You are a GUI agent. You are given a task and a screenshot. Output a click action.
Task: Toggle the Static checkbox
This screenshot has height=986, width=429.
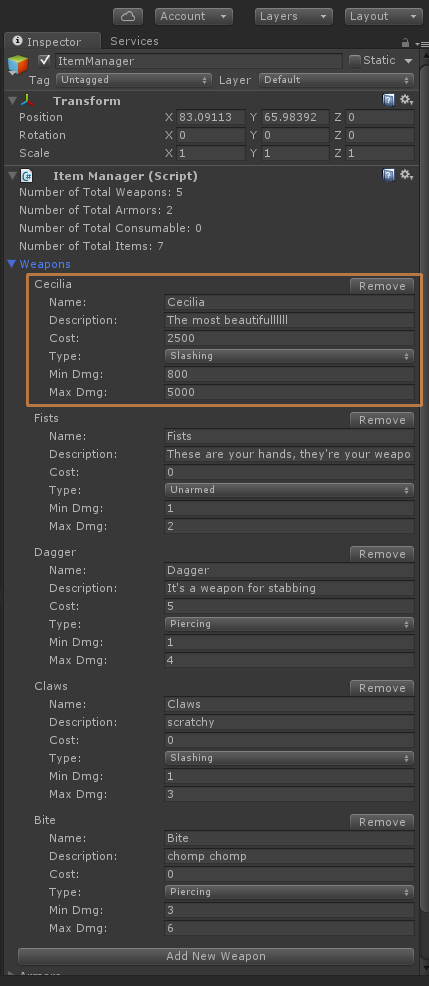click(355, 61)
